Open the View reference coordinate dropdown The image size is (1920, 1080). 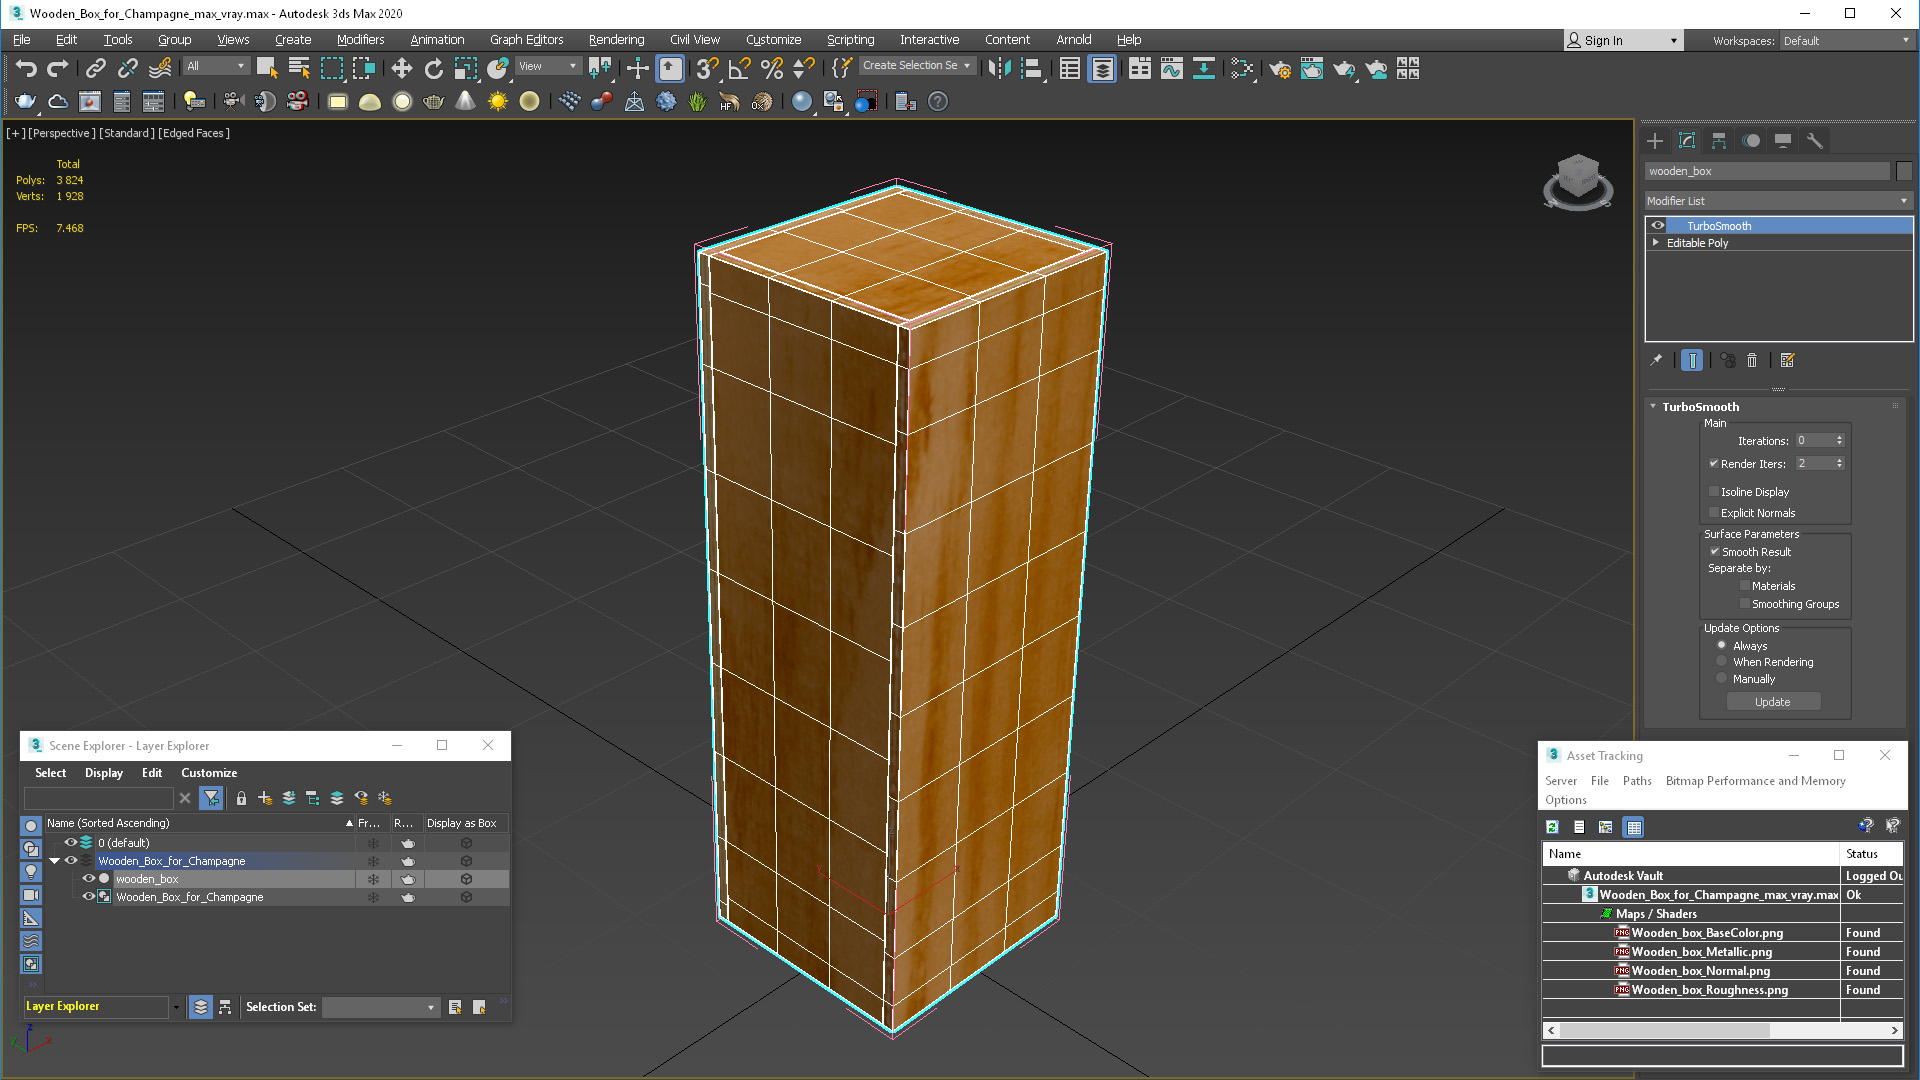click(x=548, y=66)
